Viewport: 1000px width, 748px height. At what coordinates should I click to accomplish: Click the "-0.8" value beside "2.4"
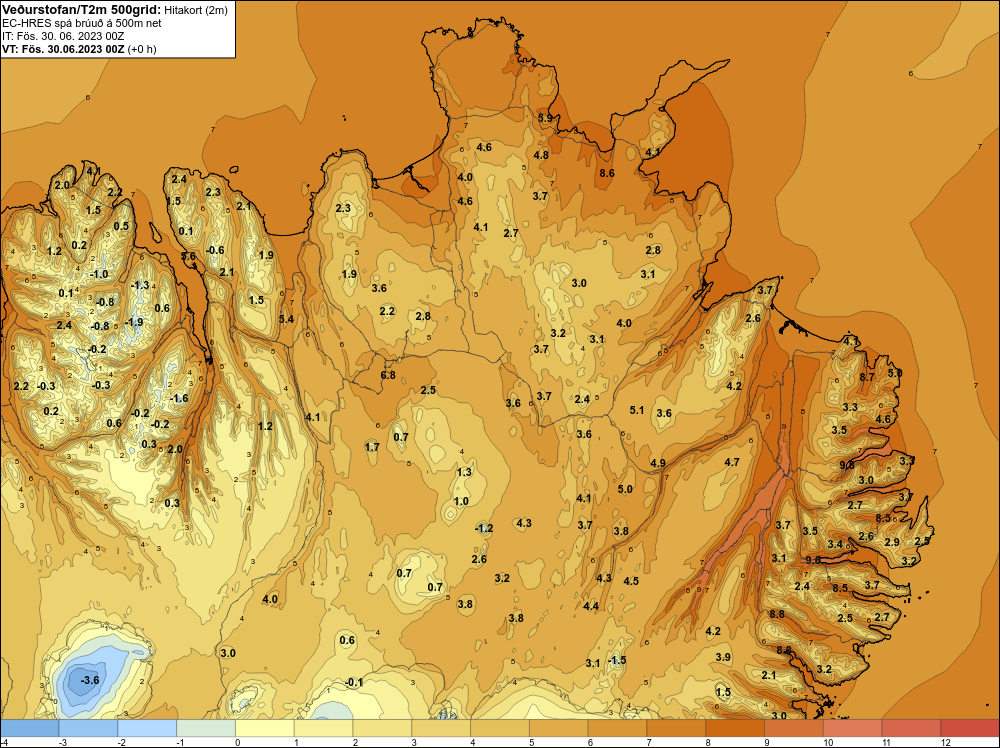pos(100,326)
